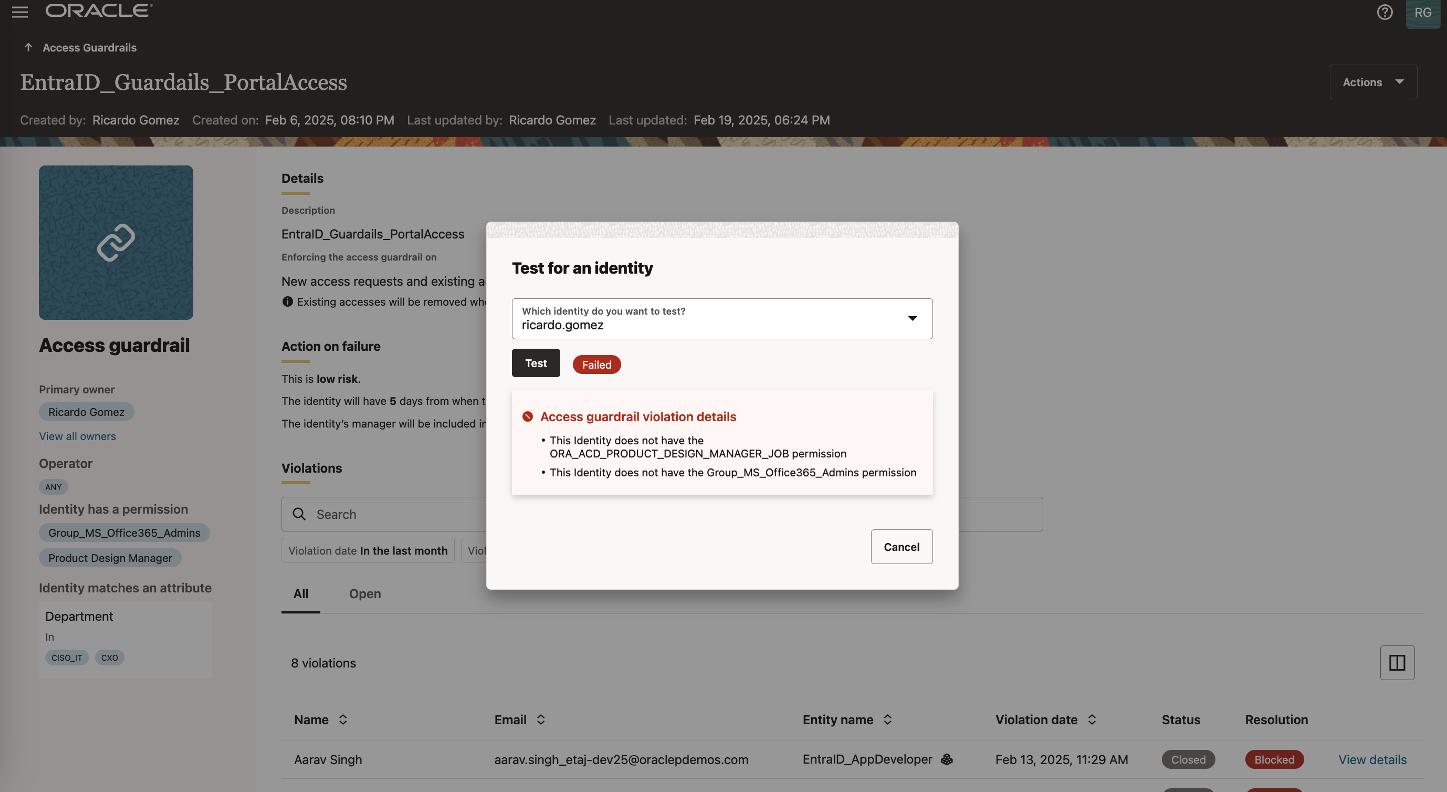1447x792 pixels.
Task: Click the EntraID_Guardails_PortalAccess page title
Action: click(x=184, y=83)
